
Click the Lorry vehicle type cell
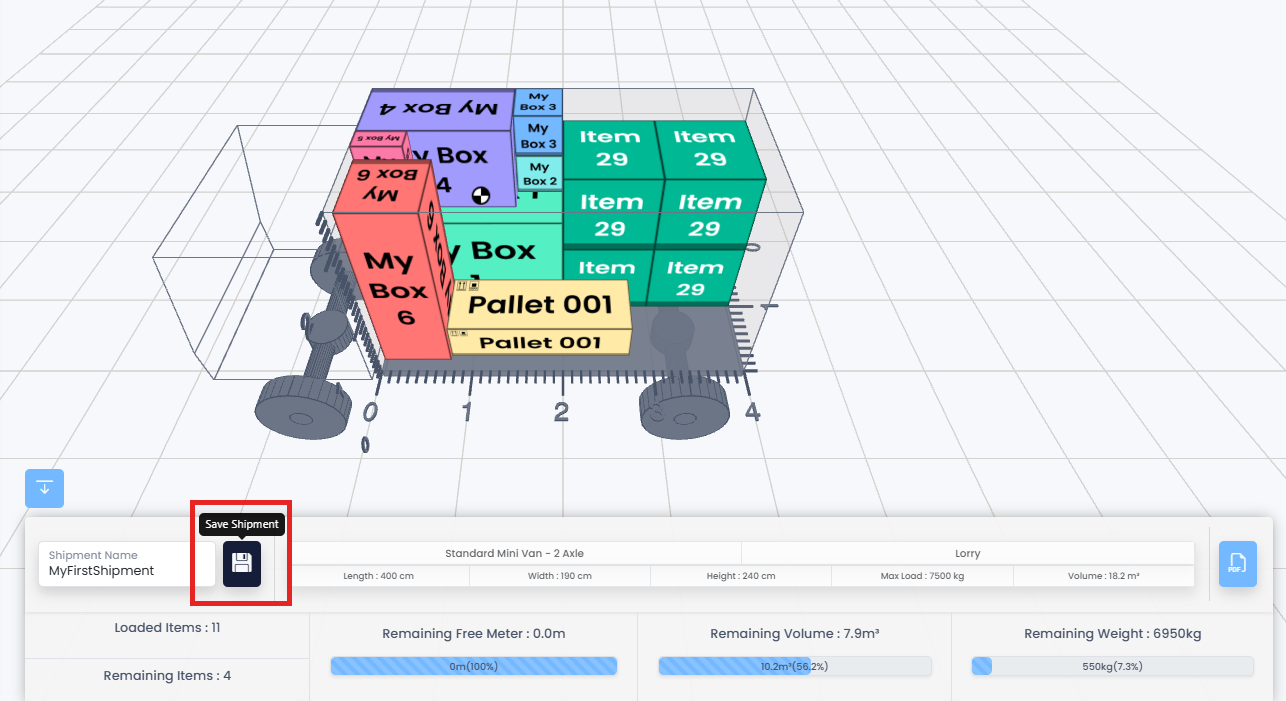(x=967, y=553)
